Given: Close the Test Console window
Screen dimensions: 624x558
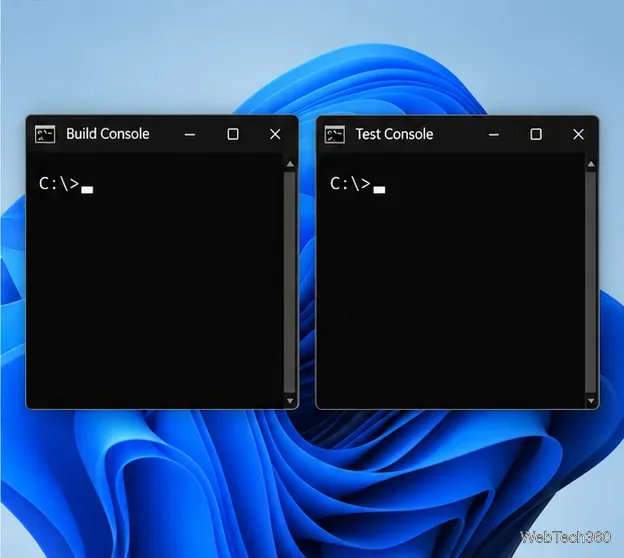Looking at the screenshot, I should (x=578, y=135).
